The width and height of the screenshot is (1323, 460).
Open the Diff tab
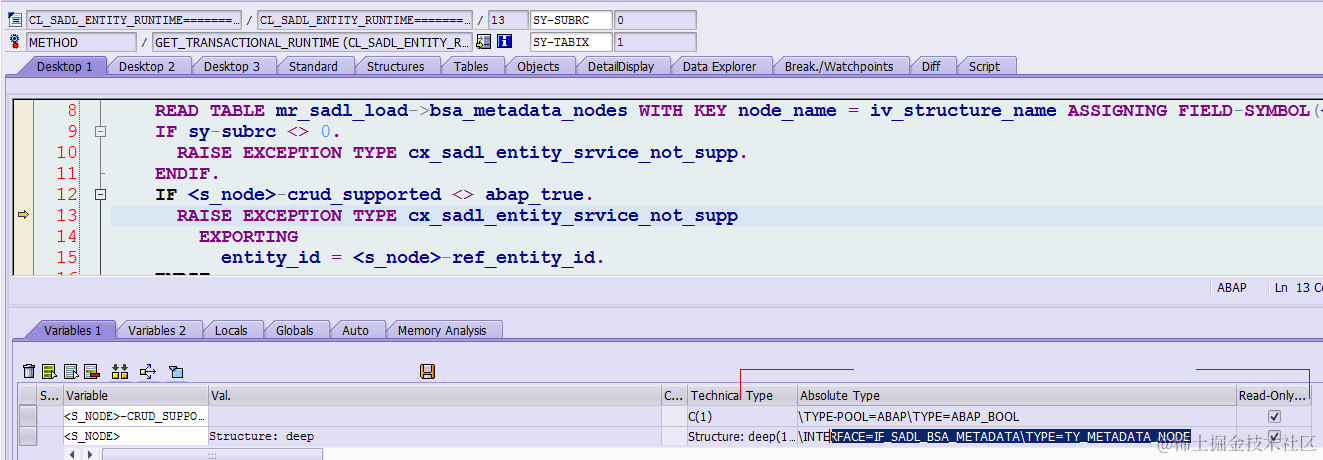[931, 66]
